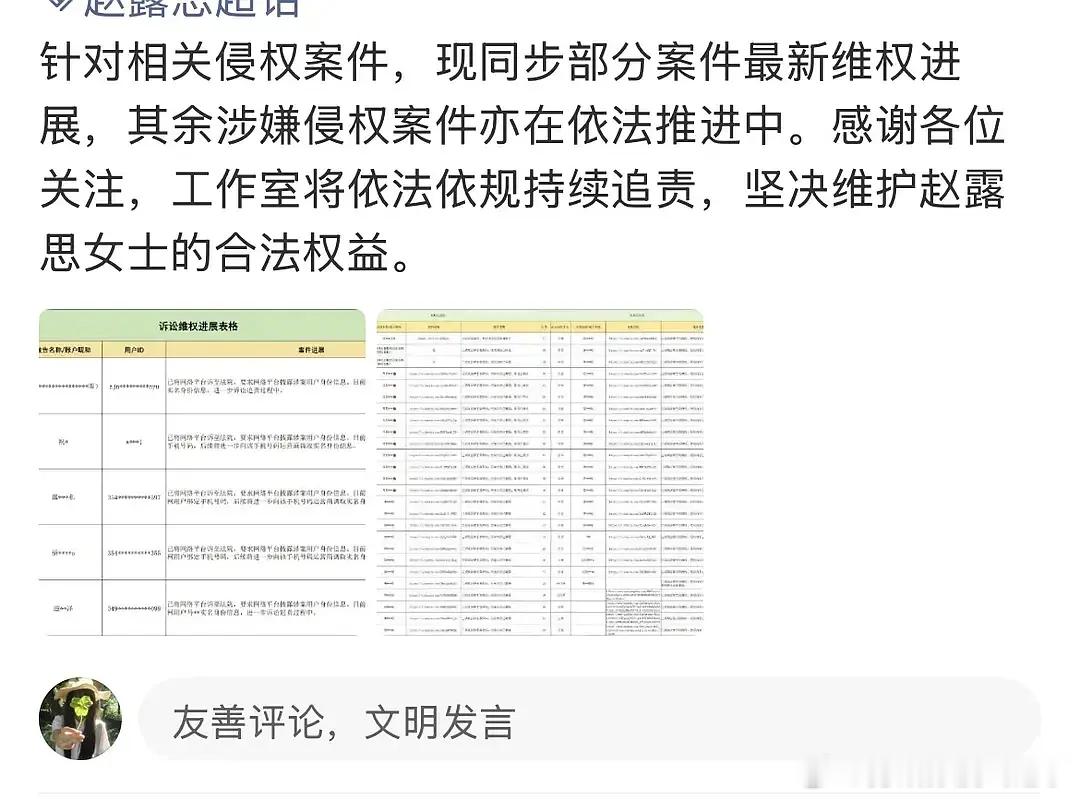Open the 诉讼维权进展表格 image thumbnail
The height and width of the screenshot is (799, 1080).
coord(202,473)
